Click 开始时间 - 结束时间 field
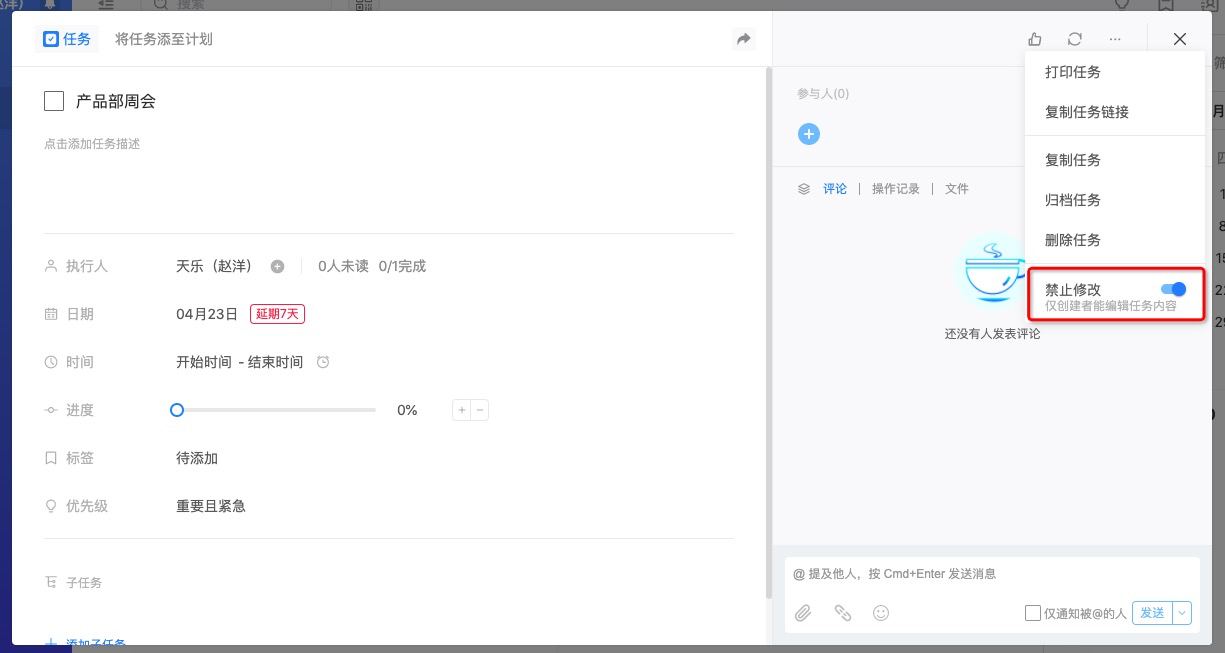 [240, 362]
